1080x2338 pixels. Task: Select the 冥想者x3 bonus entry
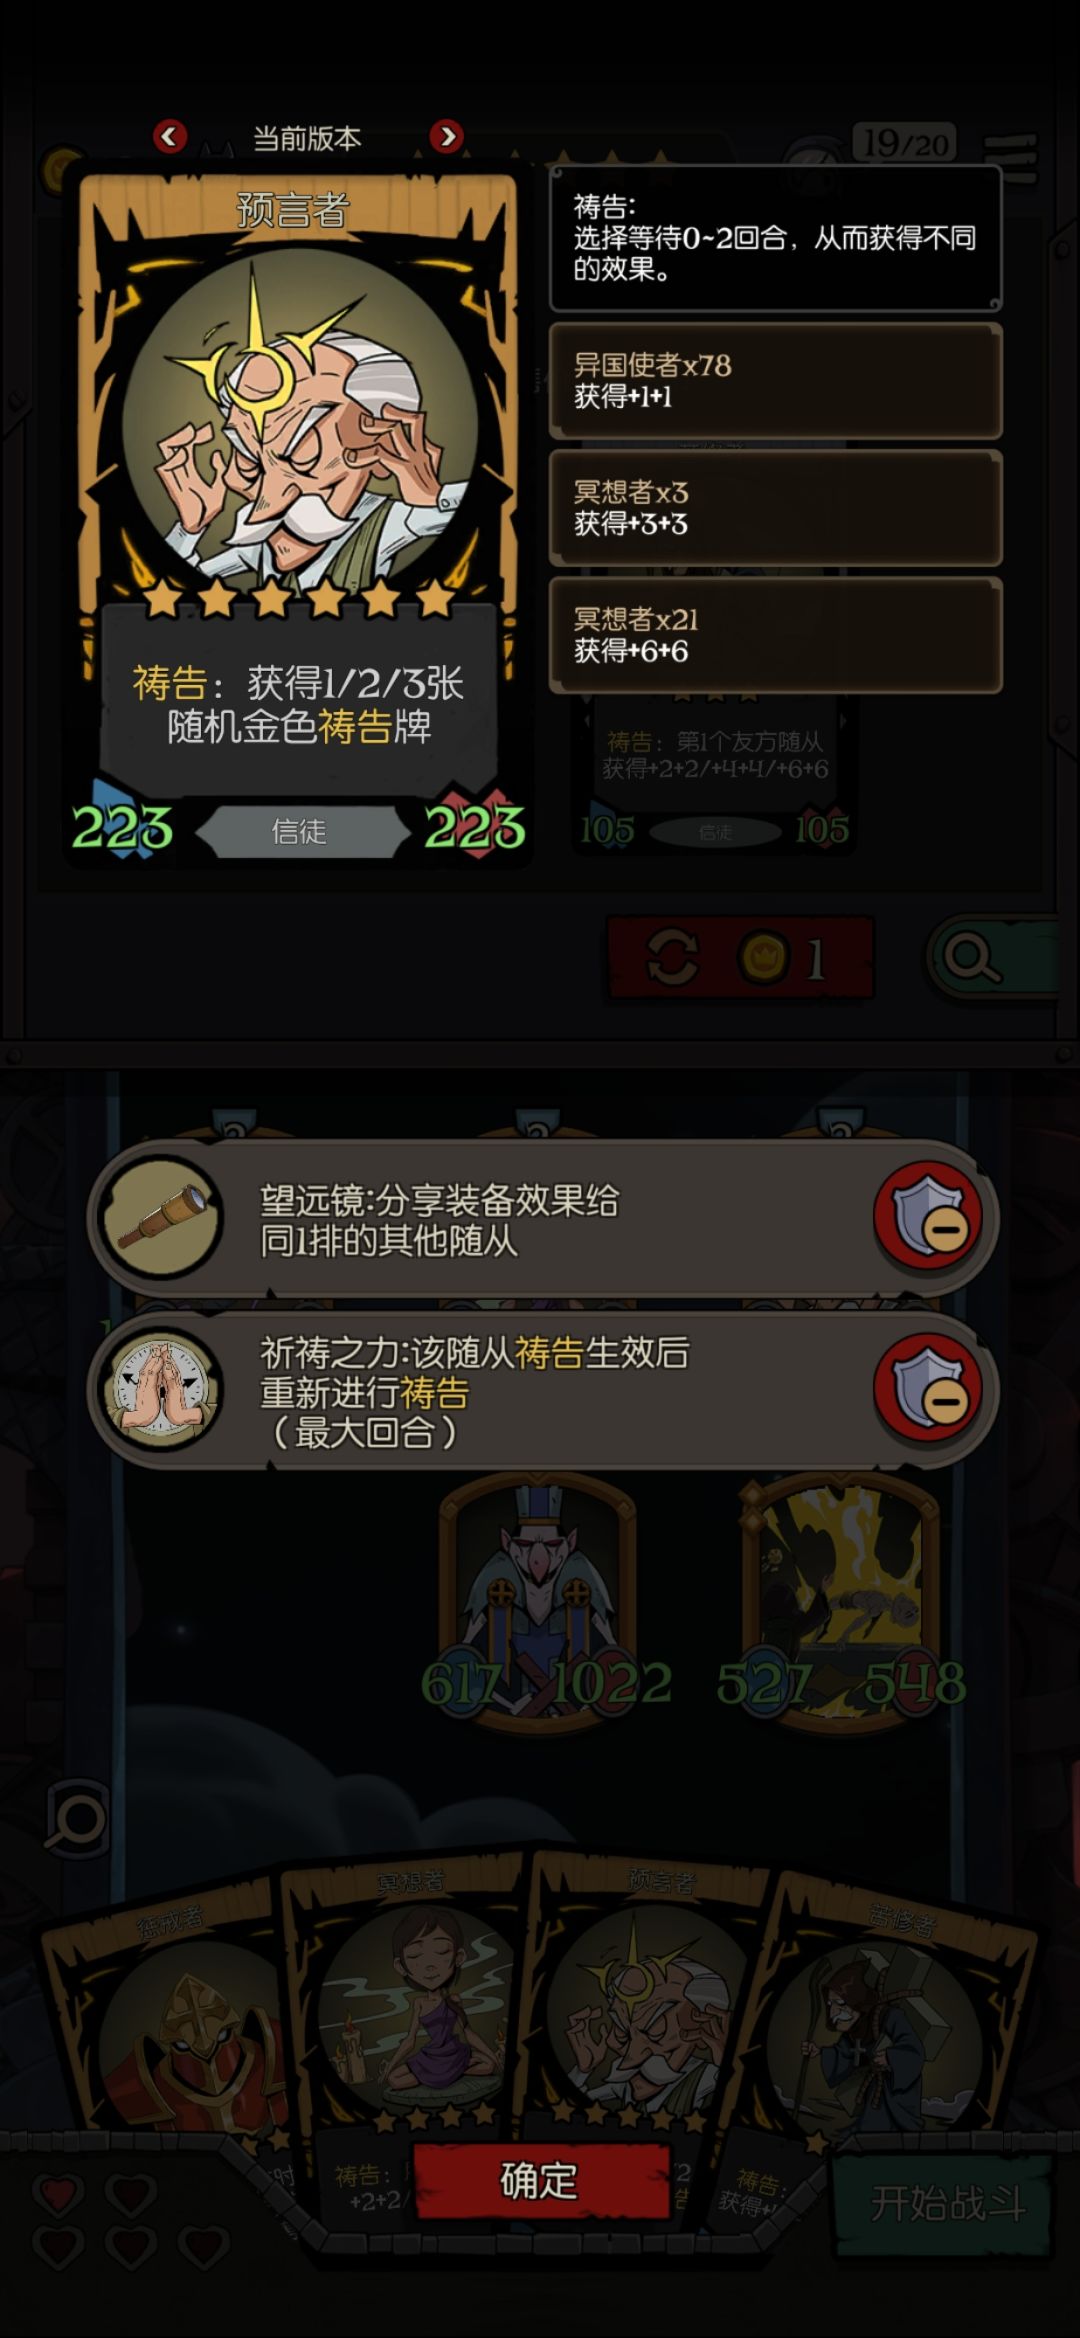tap(776, 508)
